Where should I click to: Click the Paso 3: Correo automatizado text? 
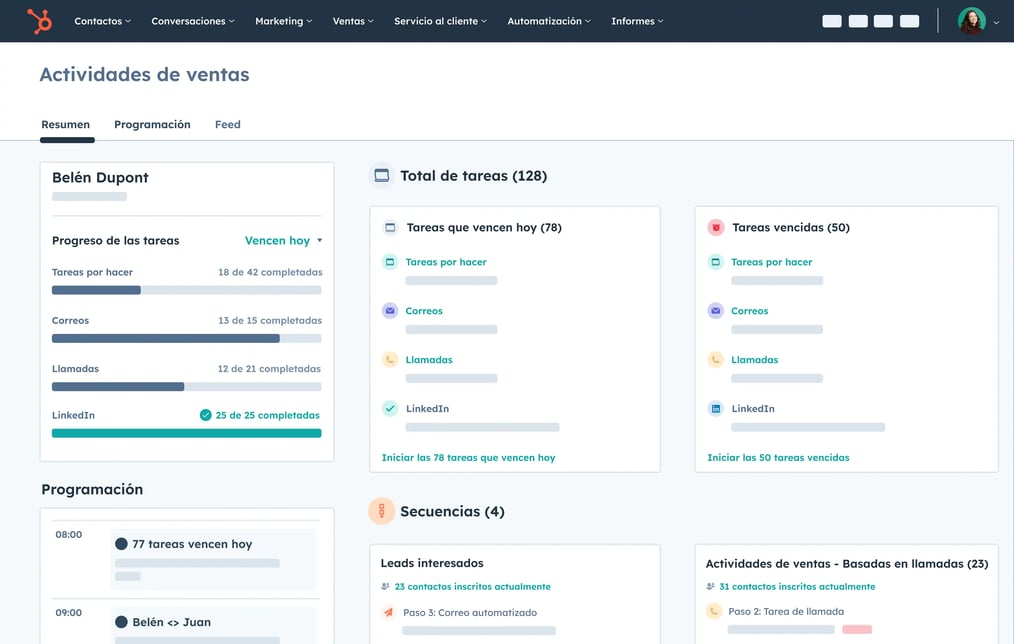point(470,612)
